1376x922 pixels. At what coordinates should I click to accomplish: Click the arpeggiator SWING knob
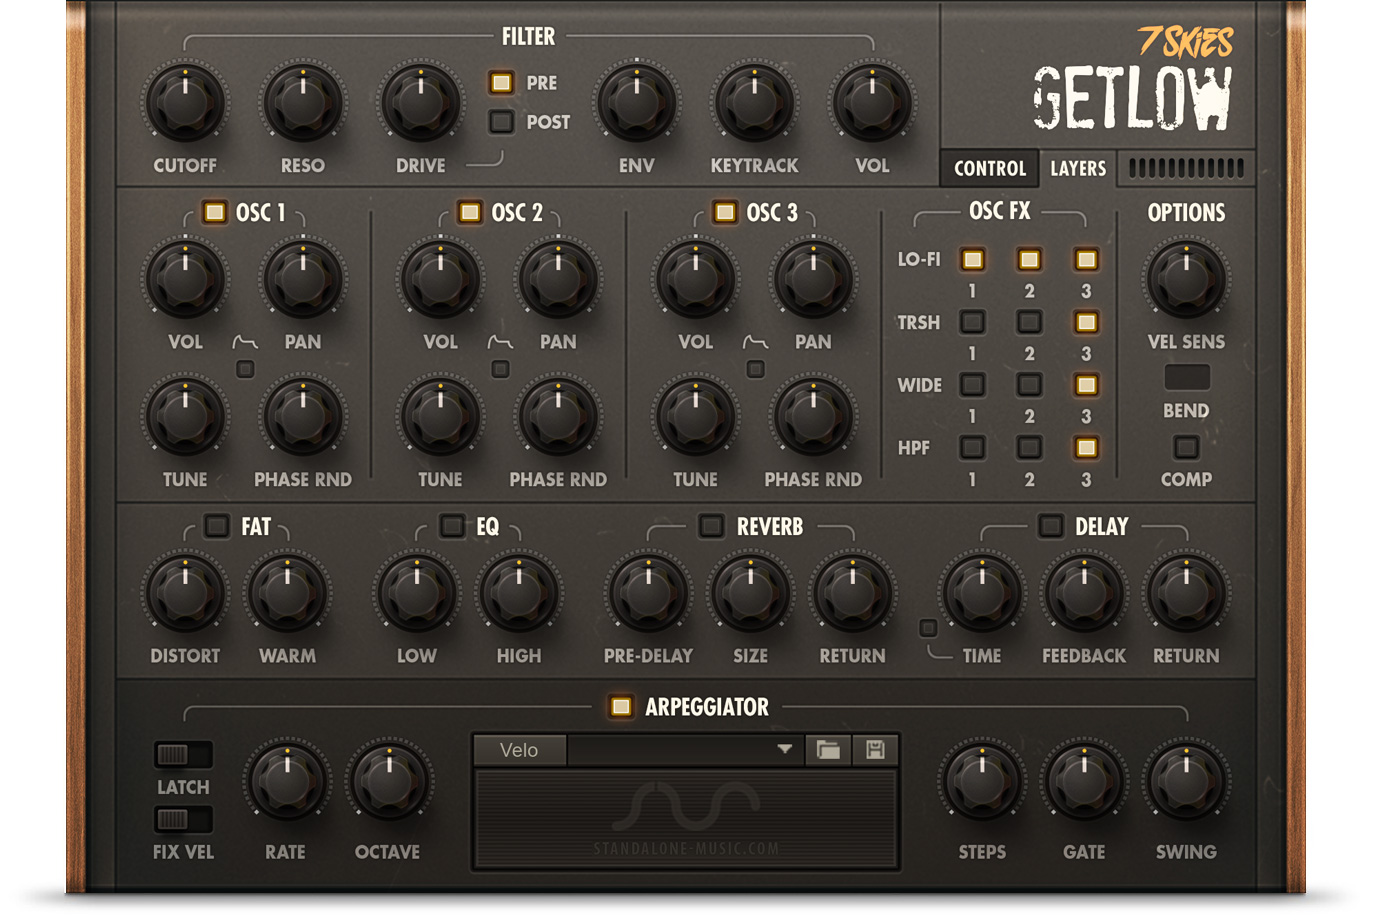point(1186,782)
